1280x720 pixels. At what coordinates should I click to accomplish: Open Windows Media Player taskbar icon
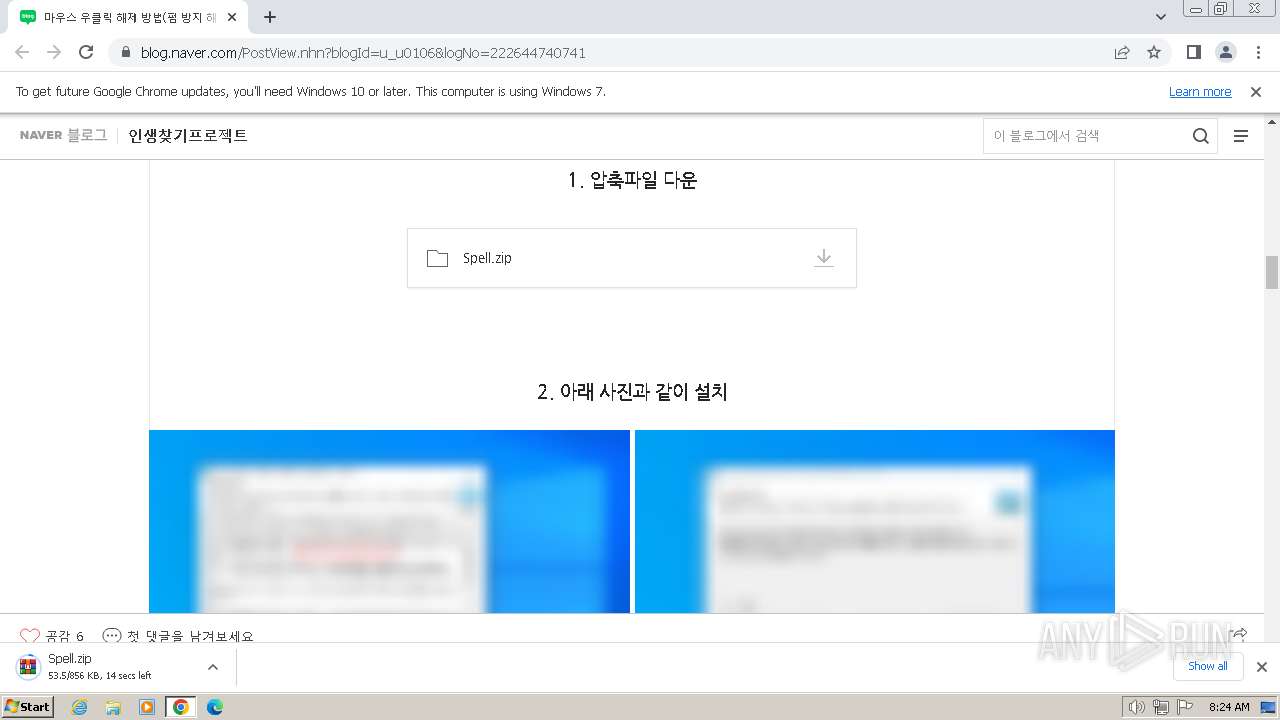tap(147, 707)
